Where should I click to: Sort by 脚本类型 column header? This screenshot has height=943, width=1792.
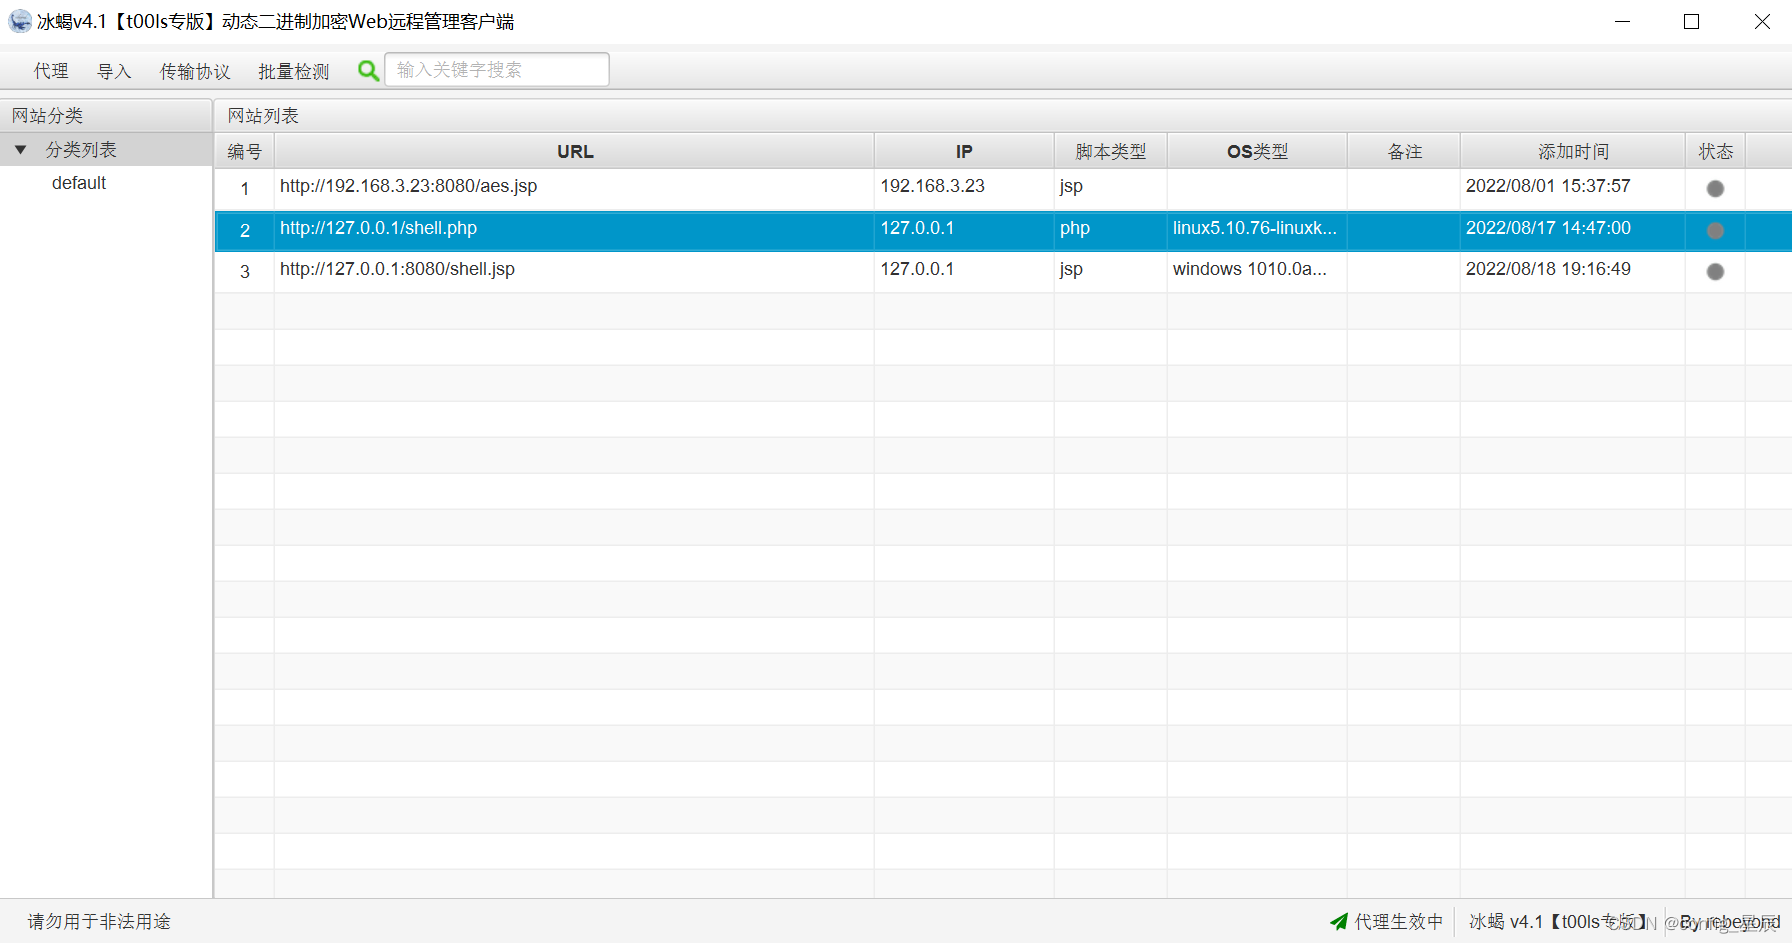(1111, 151)
